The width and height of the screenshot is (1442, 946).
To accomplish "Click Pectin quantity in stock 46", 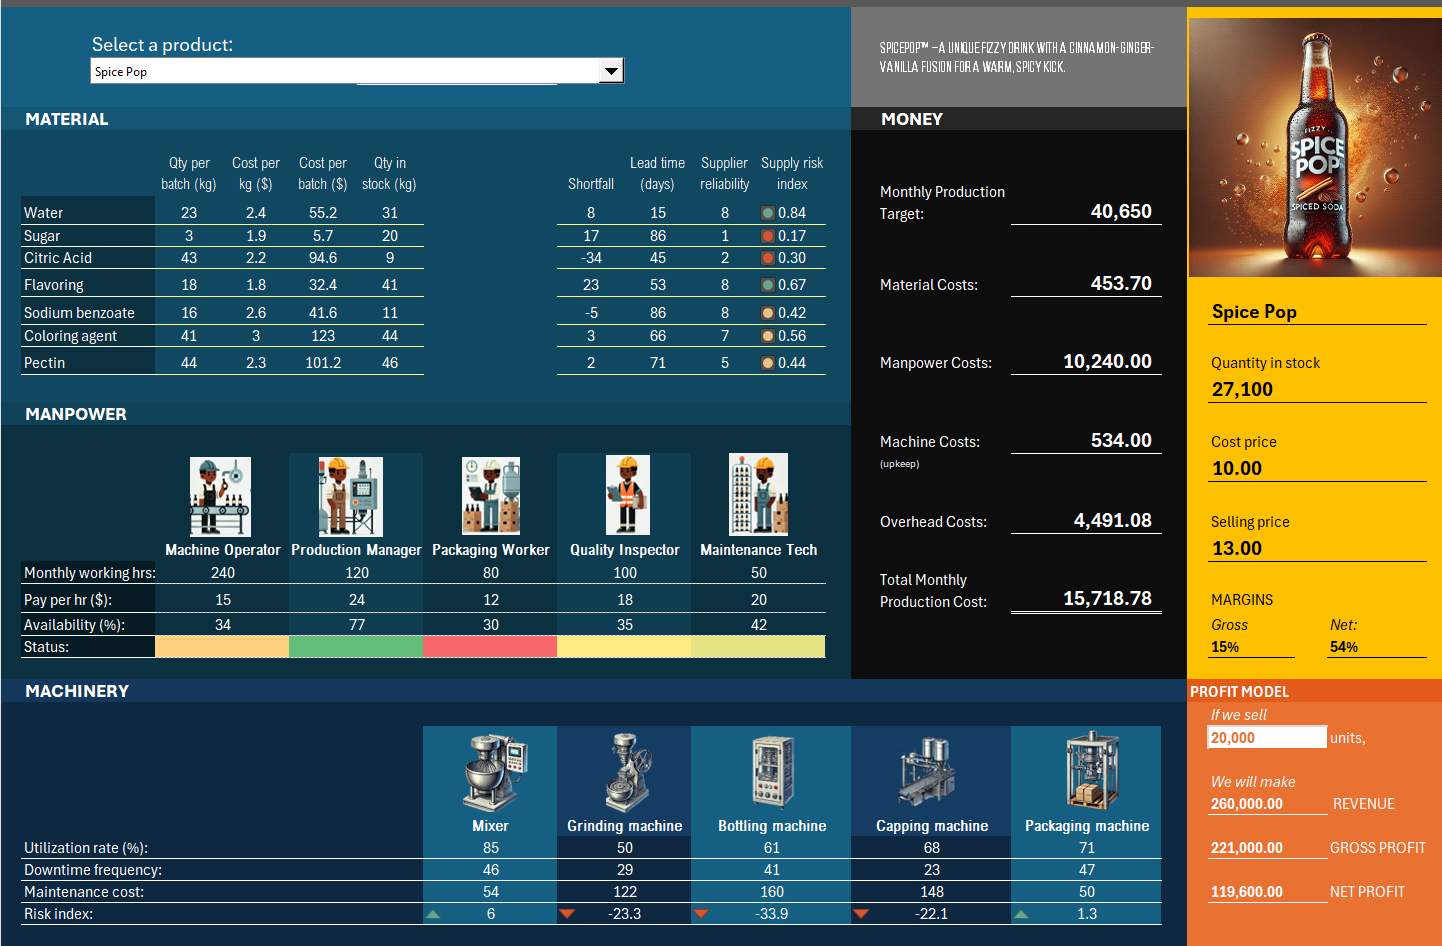I will (390, 363).
